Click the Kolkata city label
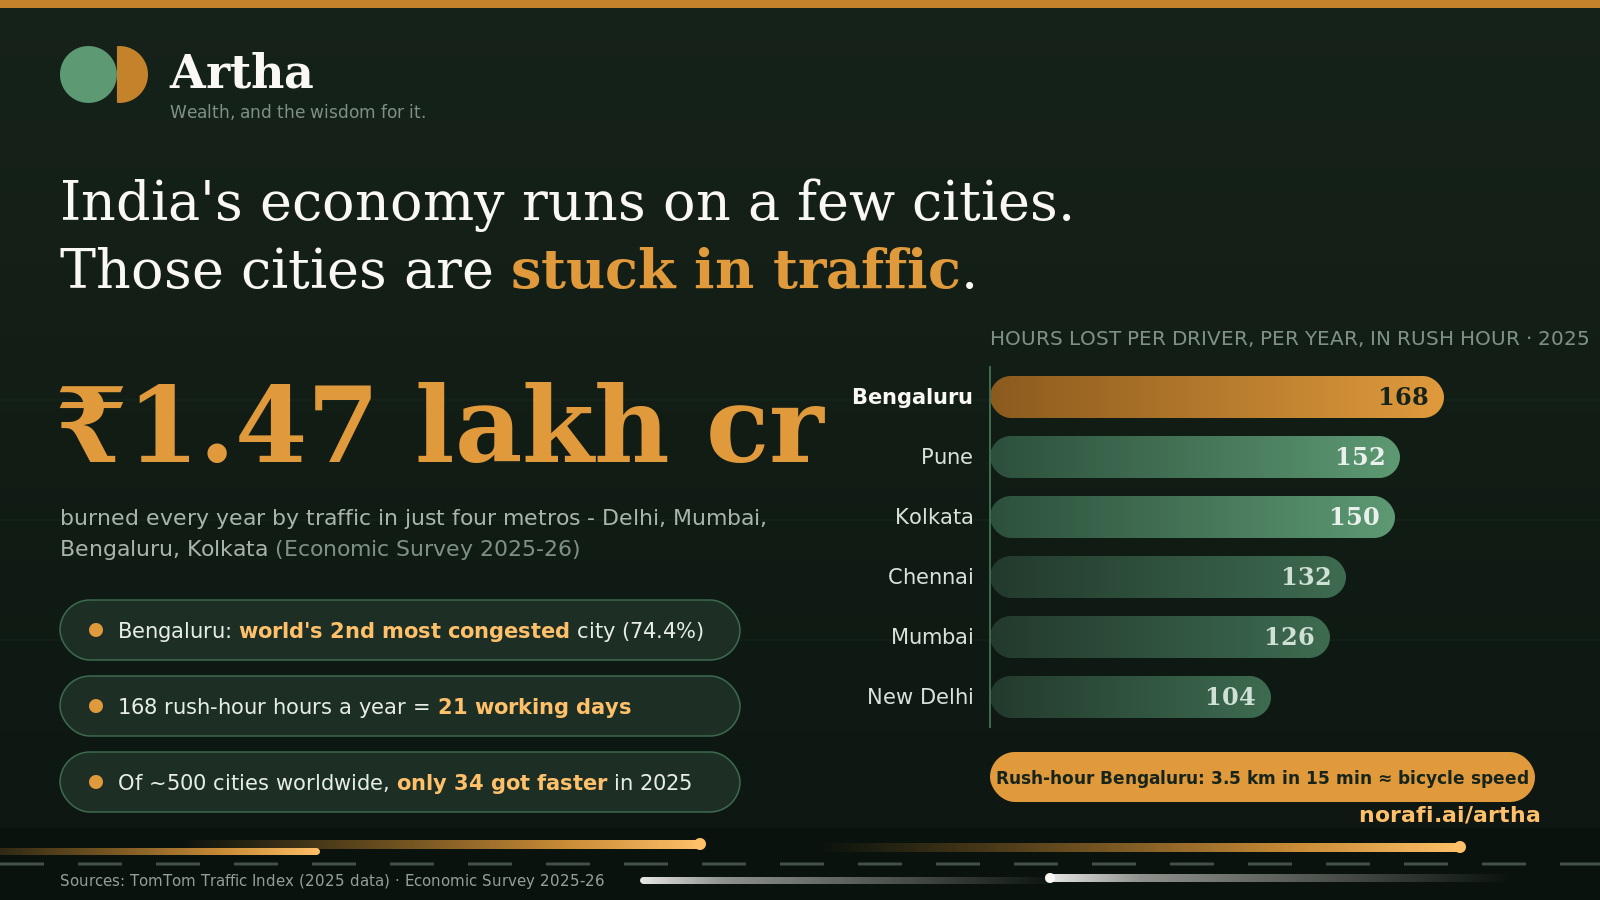The image size is (1600, 900). [934, 517]
